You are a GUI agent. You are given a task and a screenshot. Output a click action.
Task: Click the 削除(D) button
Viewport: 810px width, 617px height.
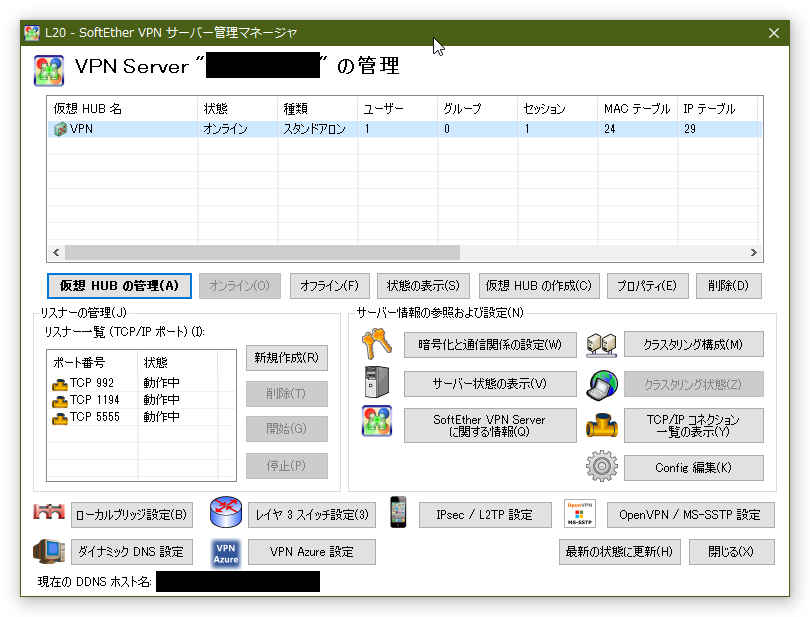point(728,286)
